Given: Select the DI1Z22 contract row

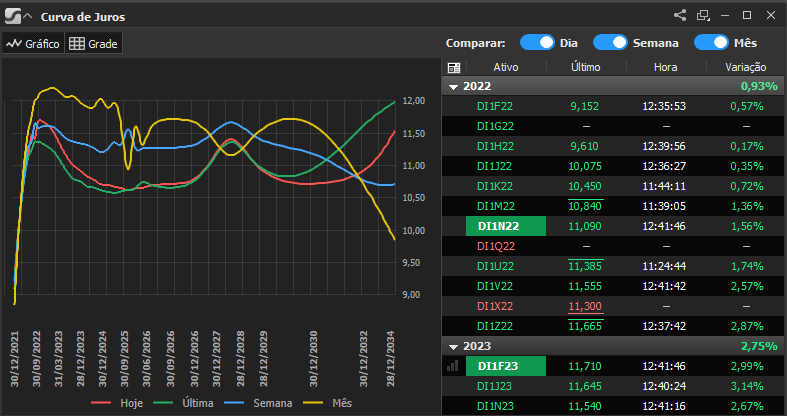Looking at the screenshot, I should pyautogui.click(x=494, y=325).
